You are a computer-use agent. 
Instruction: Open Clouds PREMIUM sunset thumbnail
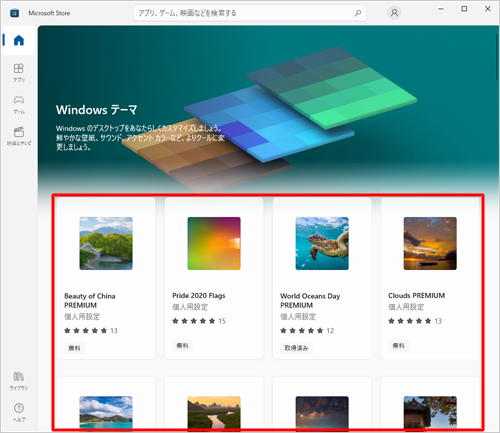(430, 243)
